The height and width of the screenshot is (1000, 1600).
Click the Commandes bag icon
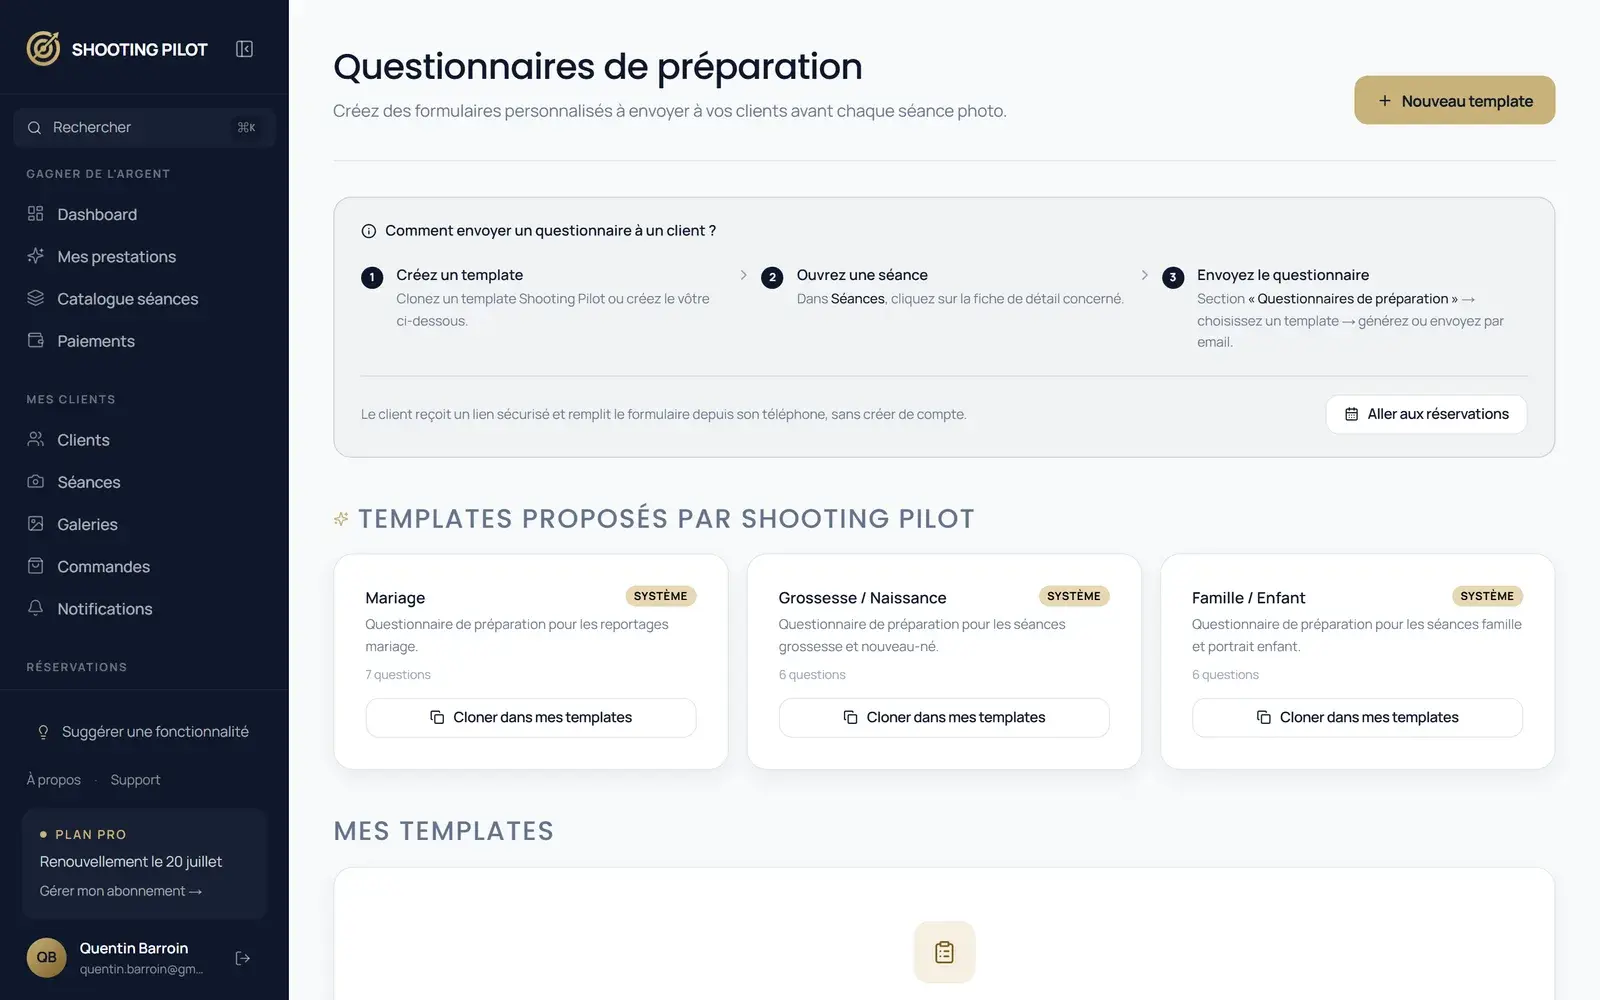point(36,566)
